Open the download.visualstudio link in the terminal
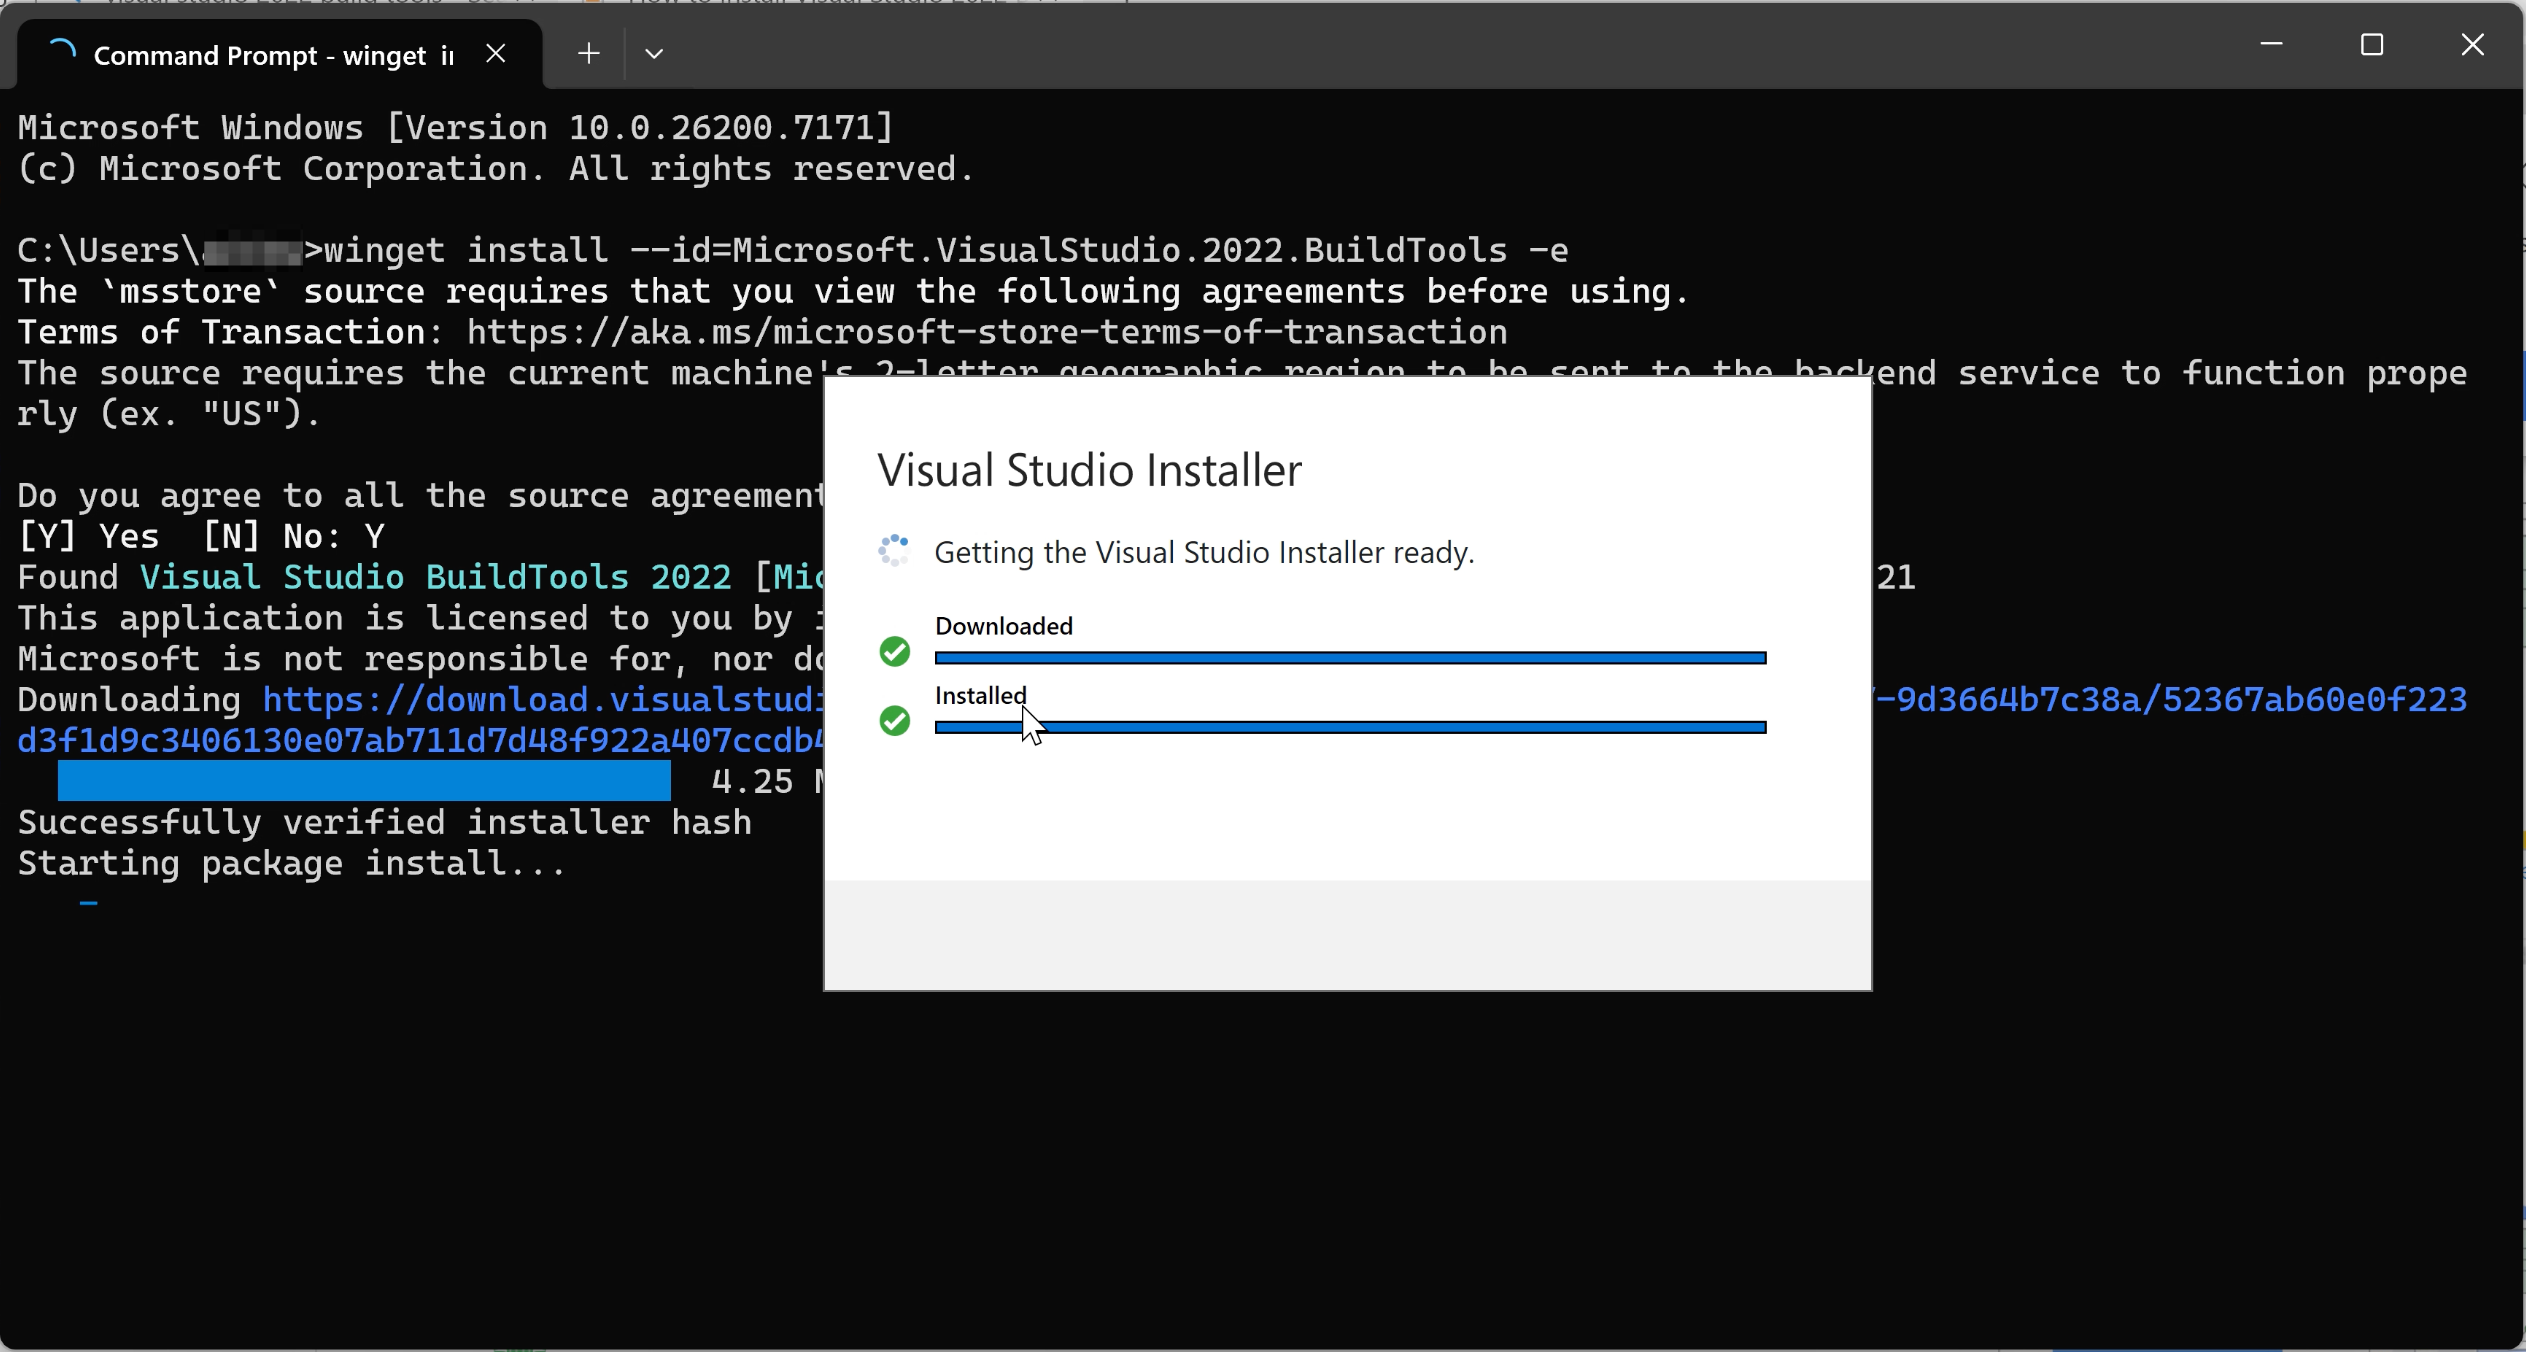 pos(540,699)
